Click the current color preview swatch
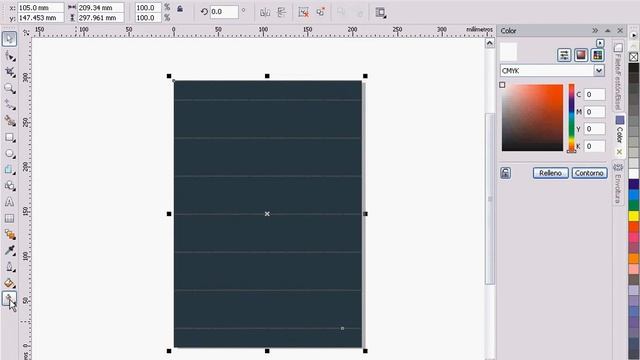Image resolution: width=640 pixels, height=360 pixels. pos(509,52)
